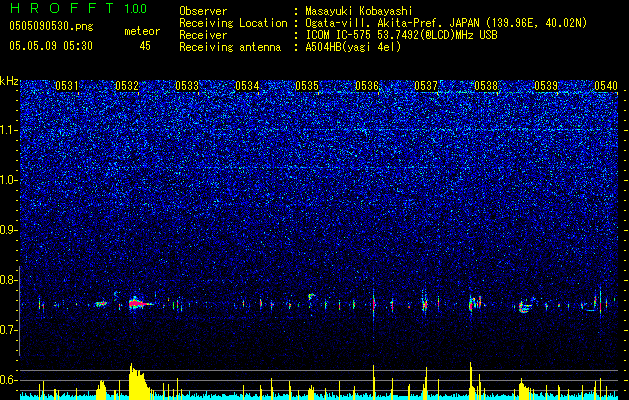
Task: Click the 0531 time marker
Action: [67, 86]
